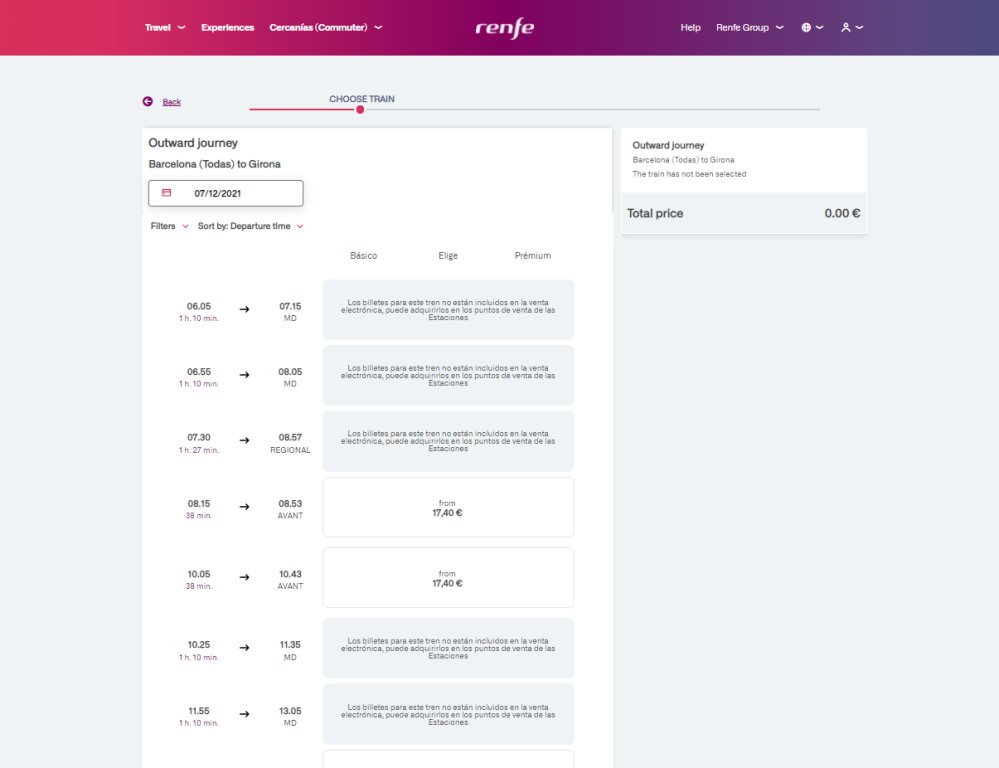Click the arrow of the 06.05 train

pos(245,309)
